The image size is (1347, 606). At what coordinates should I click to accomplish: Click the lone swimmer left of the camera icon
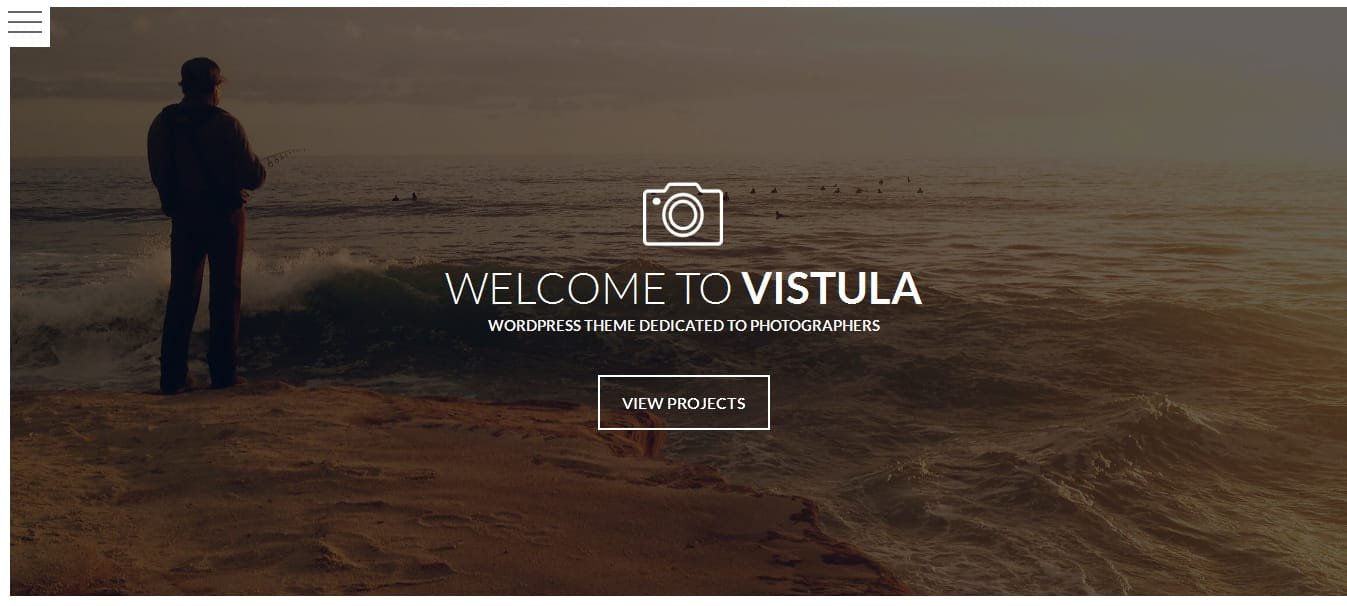[404, 197]
